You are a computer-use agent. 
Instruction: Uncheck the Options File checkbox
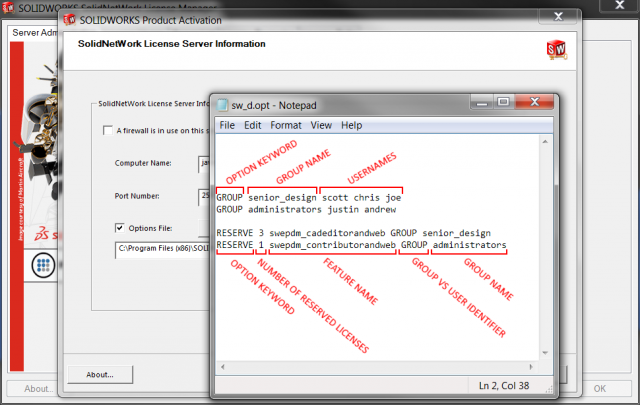120,228
